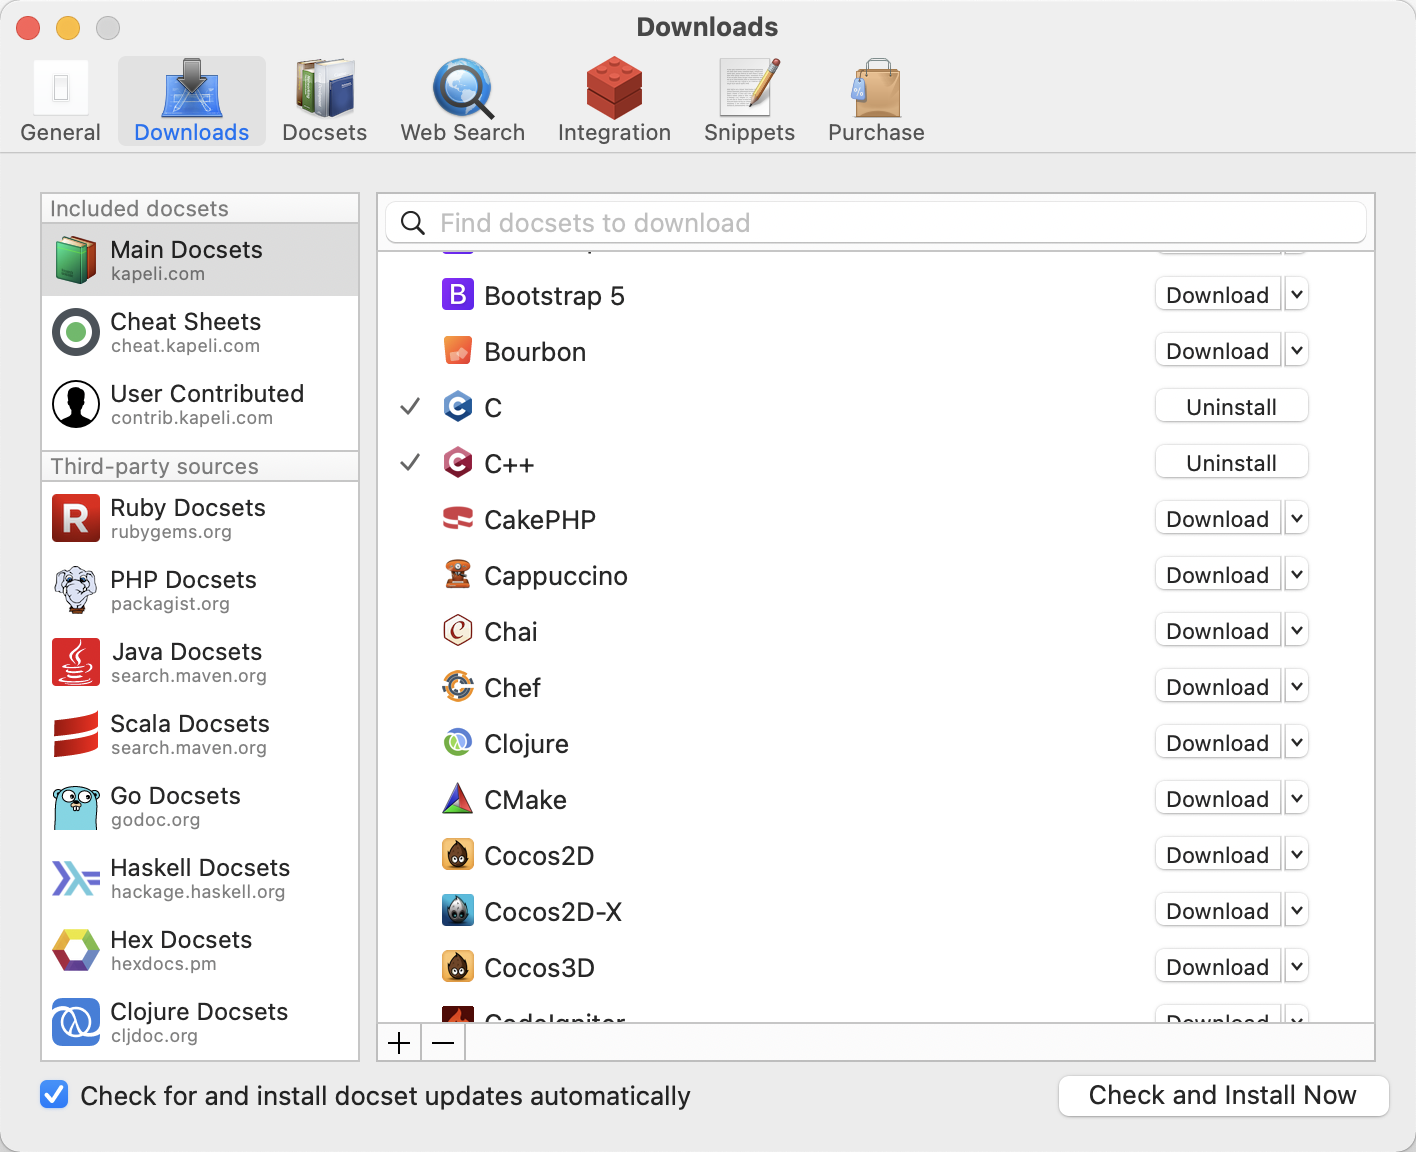Click the Cocos2D docset icon
Image resolution: width=1416 pixels, height=1152 pixels.
tap(458, 854)
